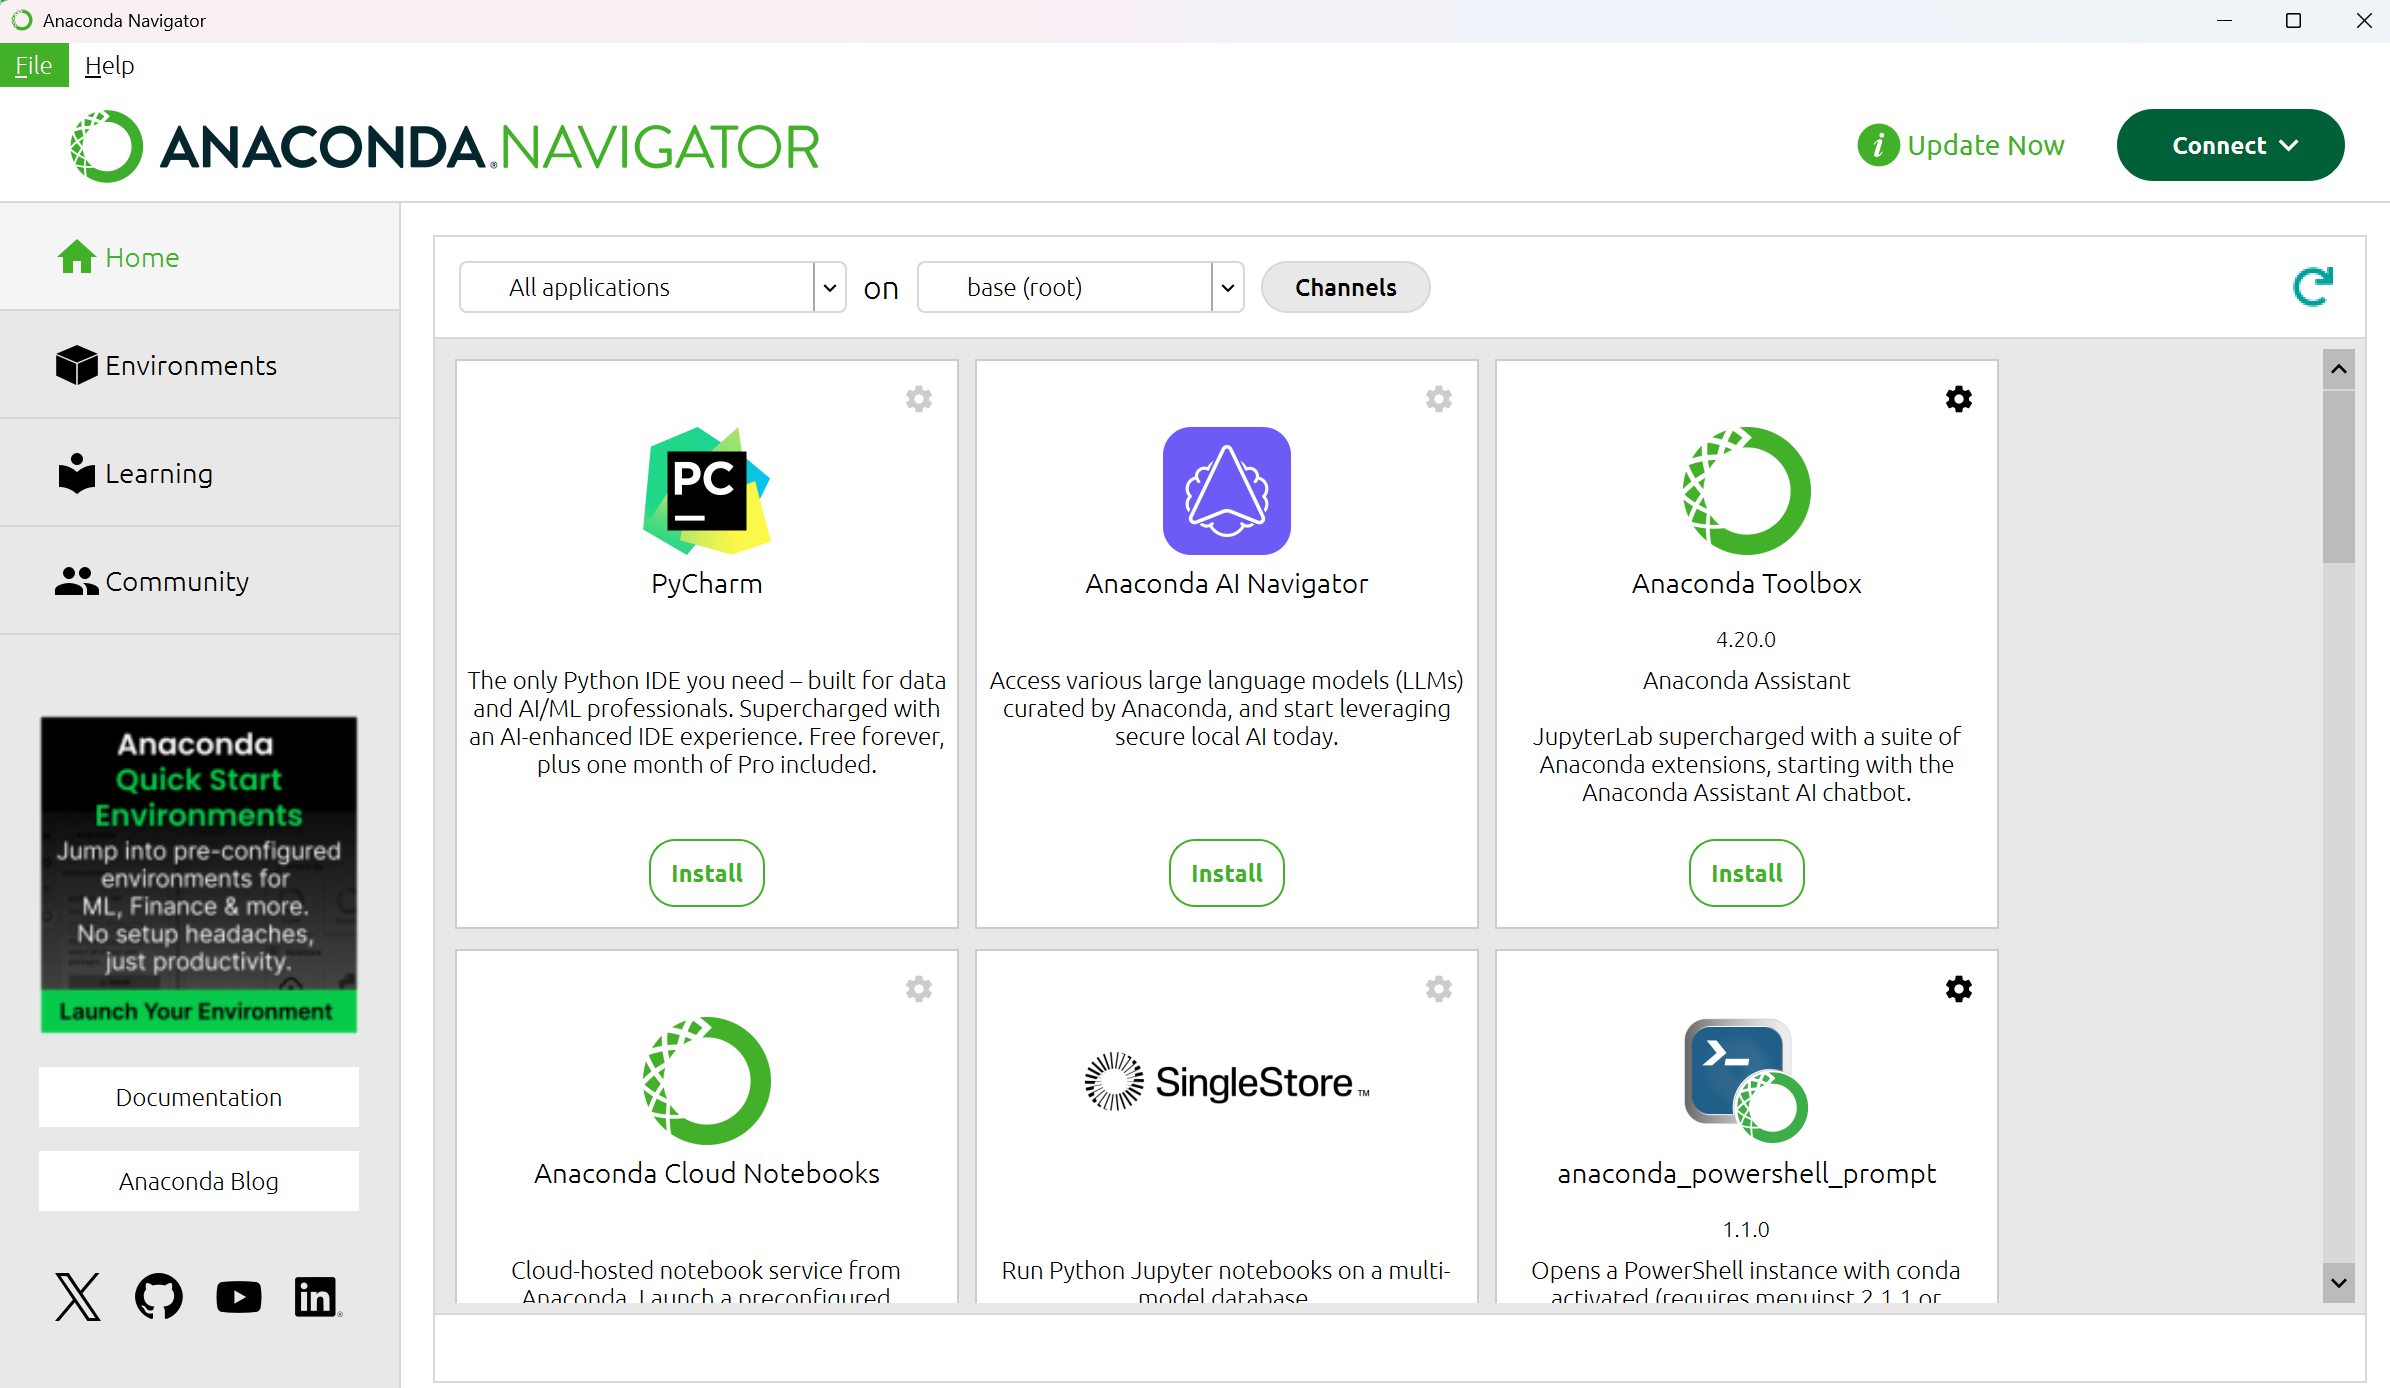Open the Help menu
The image size is (2390, 1388).
109,65
